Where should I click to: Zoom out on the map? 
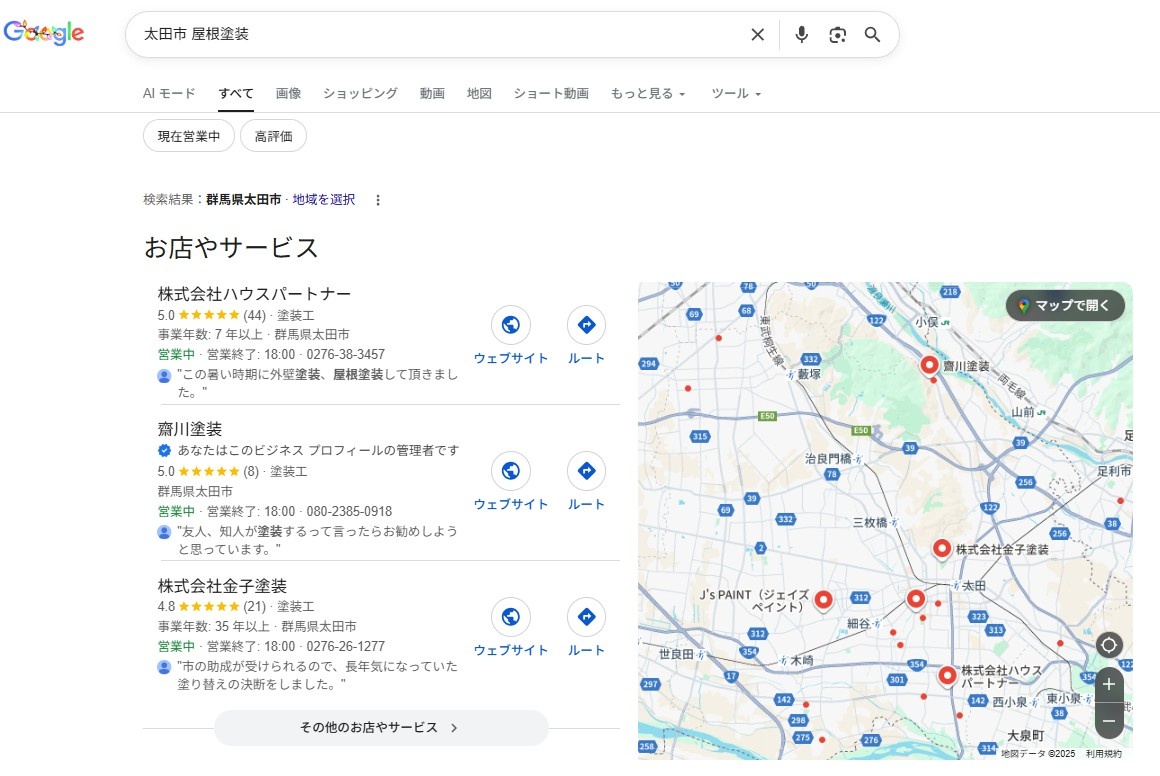click(1109, 720)
